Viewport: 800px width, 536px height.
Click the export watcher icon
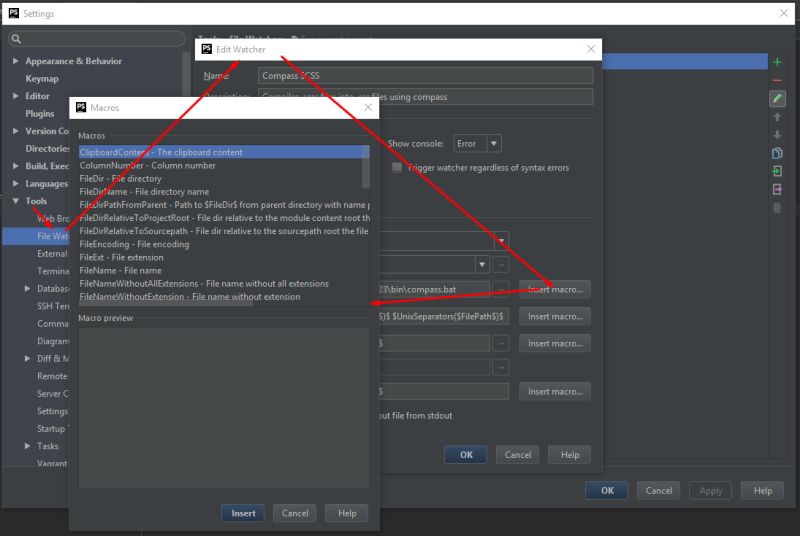click(x=777, y=190)
